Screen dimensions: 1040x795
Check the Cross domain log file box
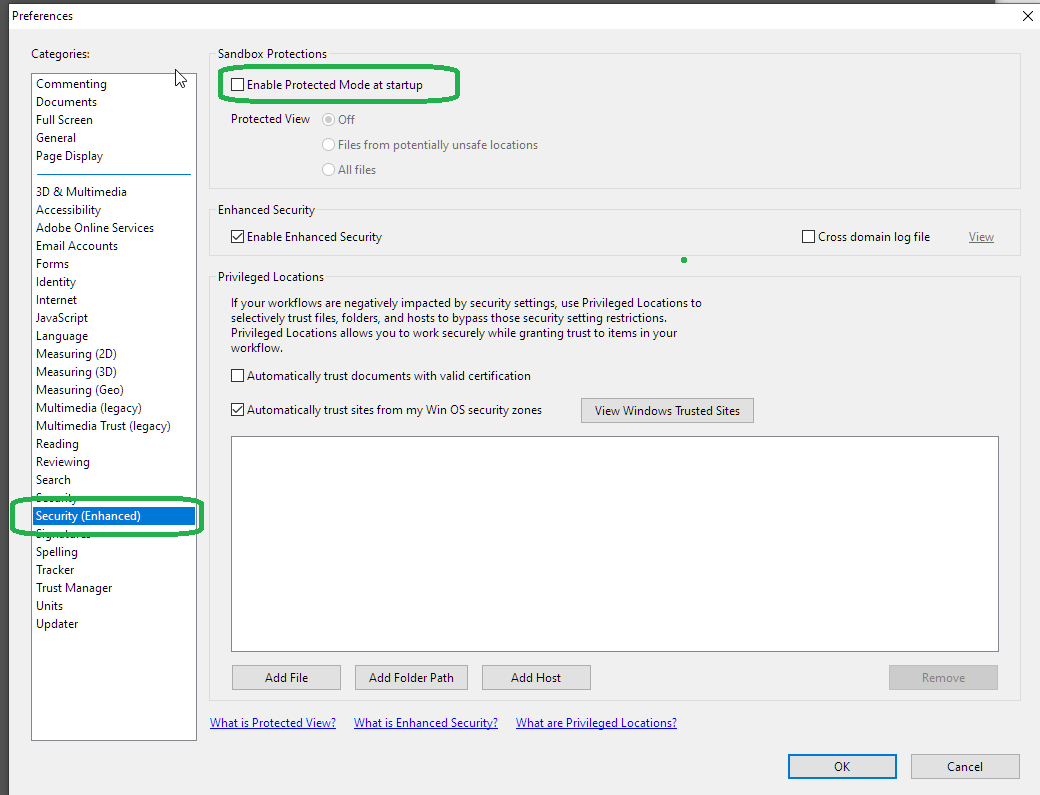[809, 237]
